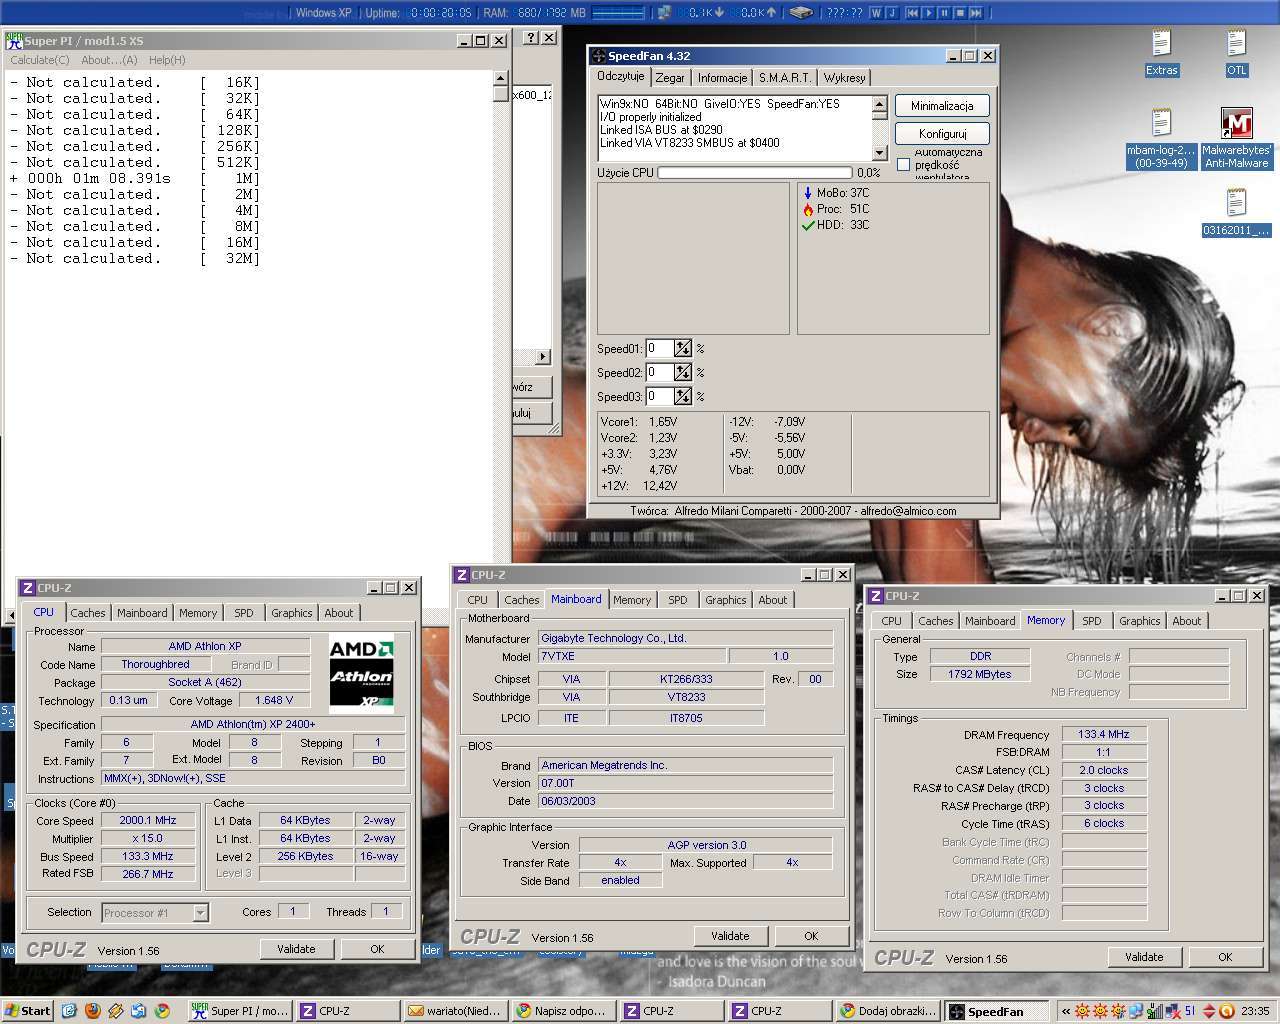Click 1M result row in Super PI
Screen dimensions: 1280x1024
tap(135, 178)
